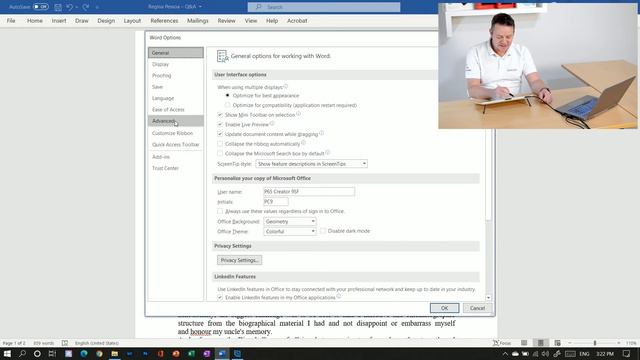This screenshot has height=360, width=640.
Task: Switch to the Insert ribbon tab
Action: (59, 20)
